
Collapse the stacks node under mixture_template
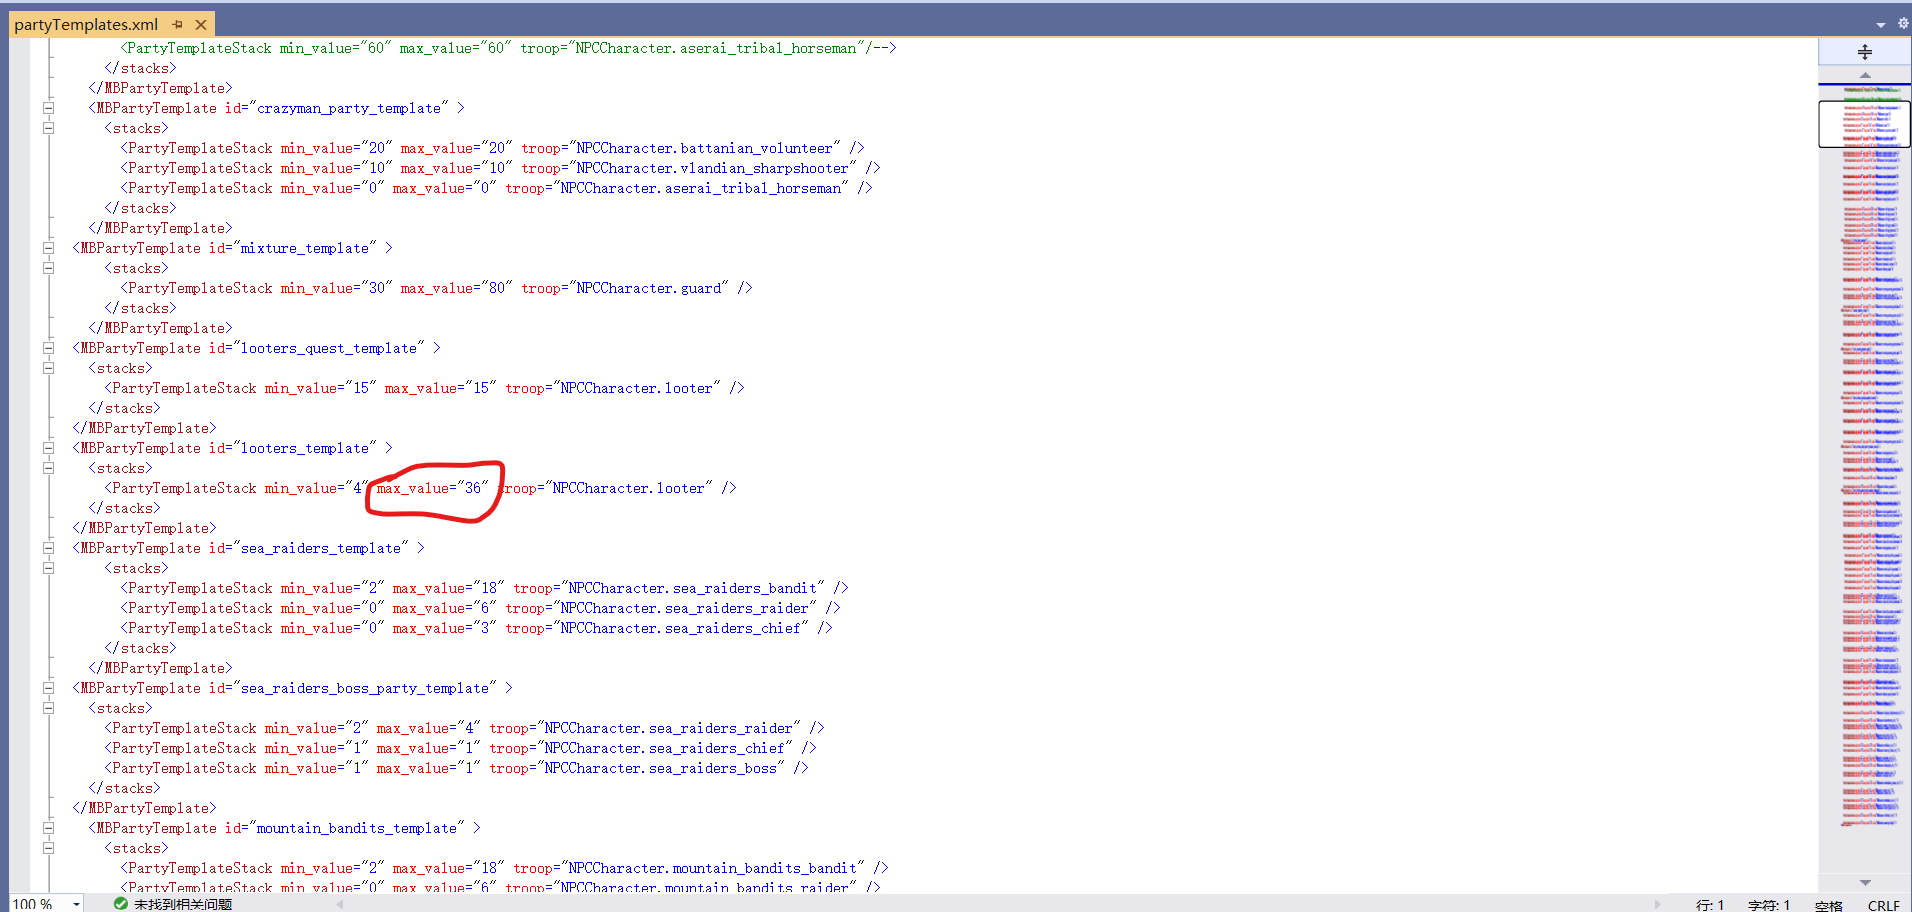(48, 268)
